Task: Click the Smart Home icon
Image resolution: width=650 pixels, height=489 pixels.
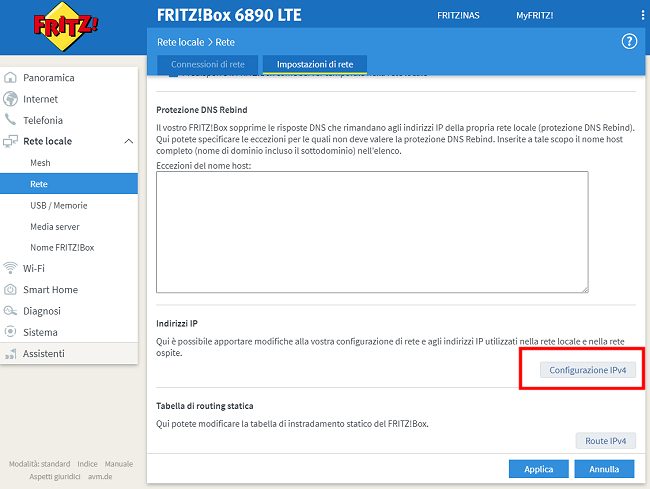Action: pyautogui.click(x=10, y=290)
